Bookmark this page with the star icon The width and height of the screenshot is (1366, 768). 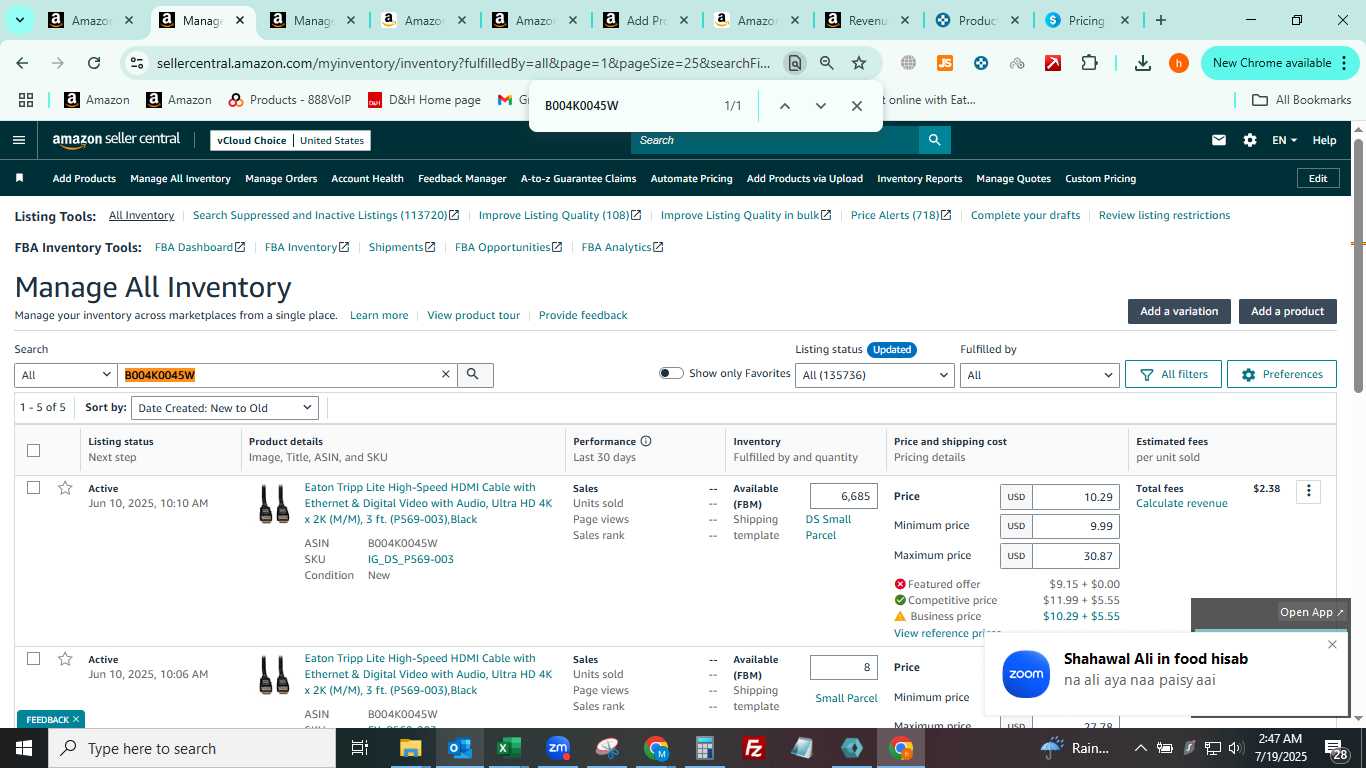tap(859, 63)
